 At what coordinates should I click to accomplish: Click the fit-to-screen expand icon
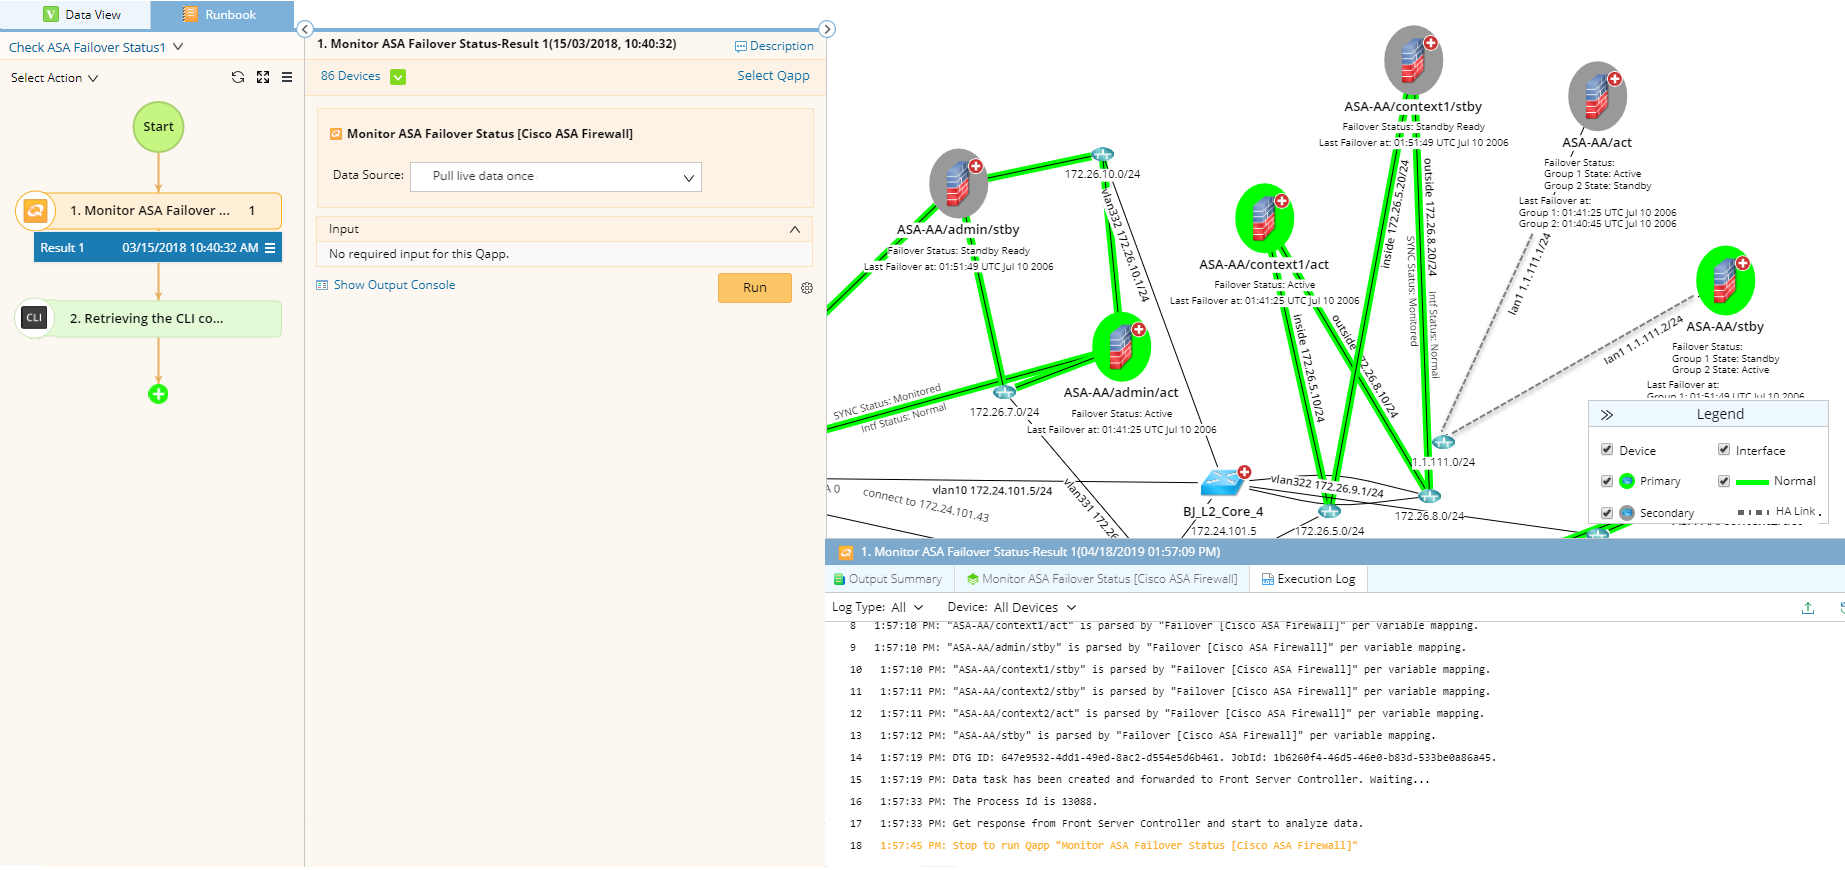263,77
